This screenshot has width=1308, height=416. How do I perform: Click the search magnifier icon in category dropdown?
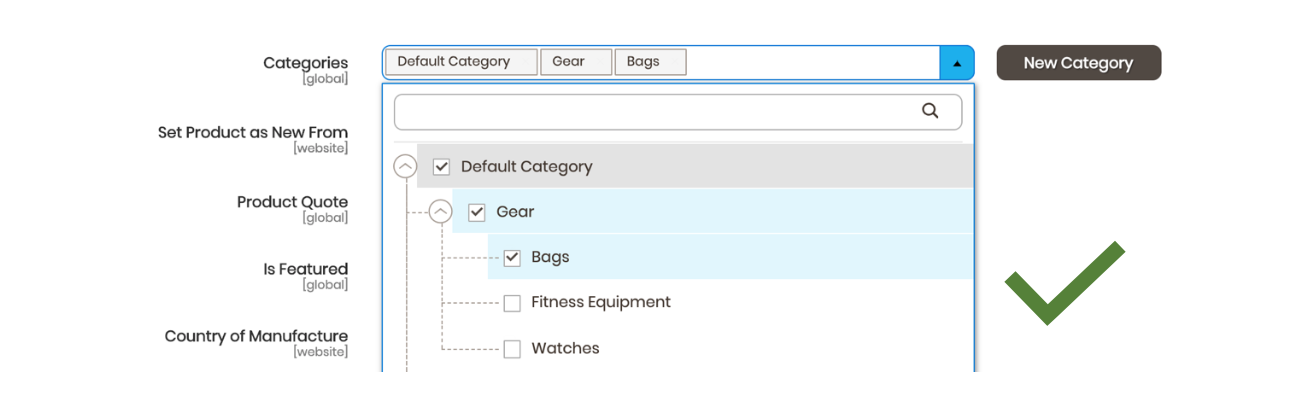[x=930, y=111]
